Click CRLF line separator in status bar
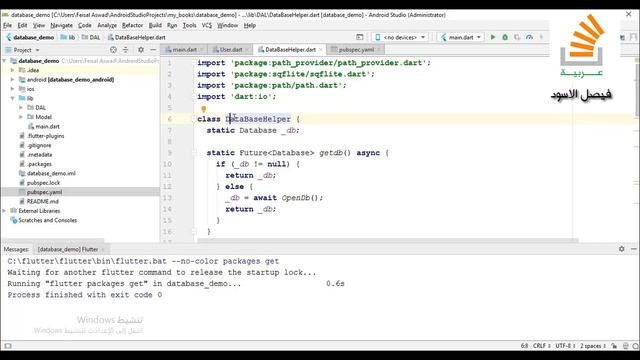 [x=541, y=346]
